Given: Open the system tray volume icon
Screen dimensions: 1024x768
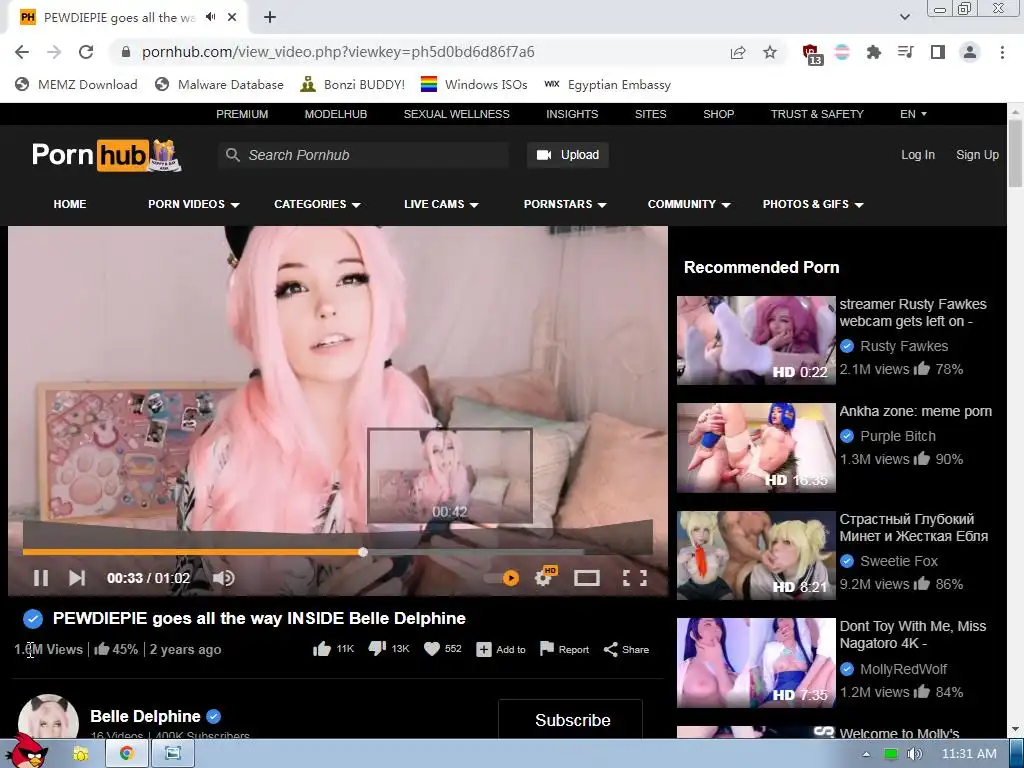Looking at the screenshot, I should point(915,754).
